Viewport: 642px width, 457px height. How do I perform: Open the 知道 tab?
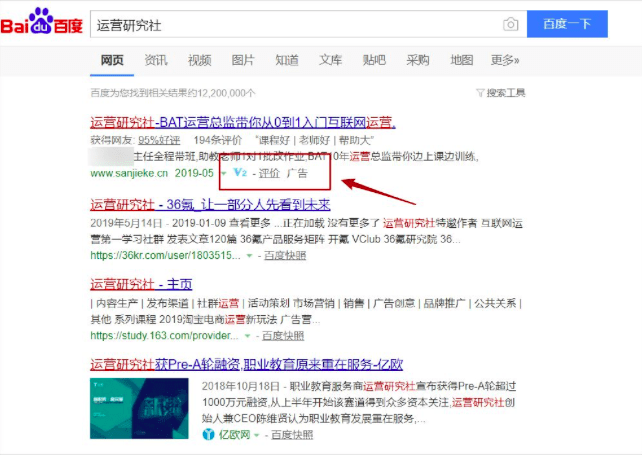[287, 61]
